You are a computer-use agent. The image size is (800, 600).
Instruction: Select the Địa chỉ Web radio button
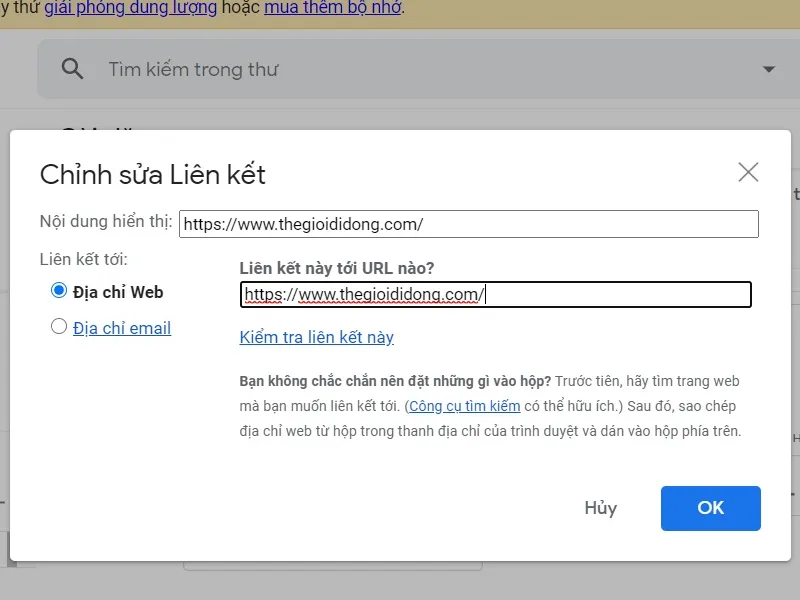pos(58,291)
